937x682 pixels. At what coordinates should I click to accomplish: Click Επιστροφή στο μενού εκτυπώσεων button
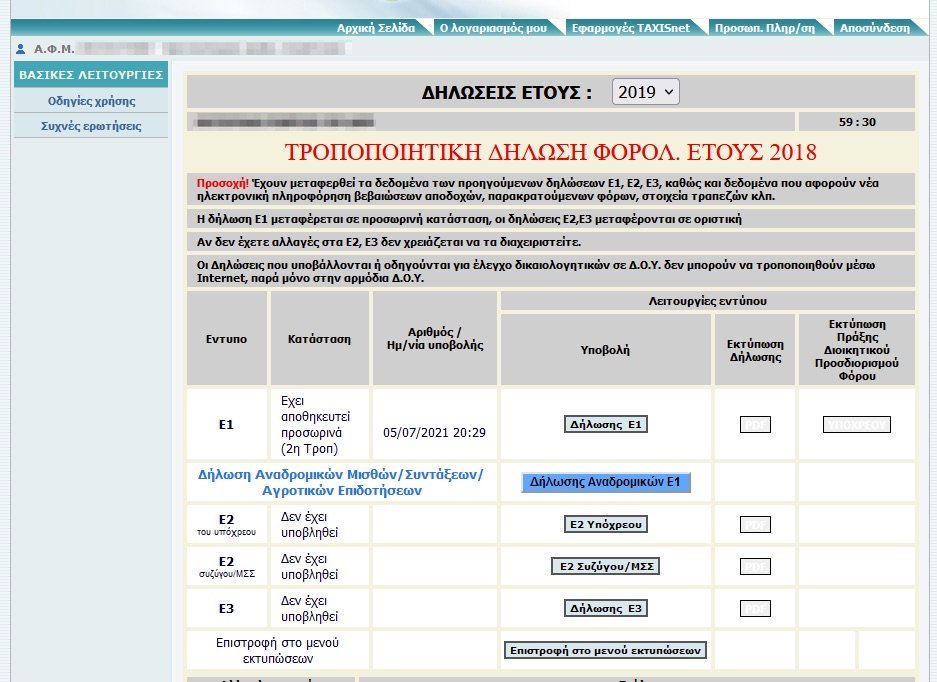pyautogui.click(x=605, y=650)
